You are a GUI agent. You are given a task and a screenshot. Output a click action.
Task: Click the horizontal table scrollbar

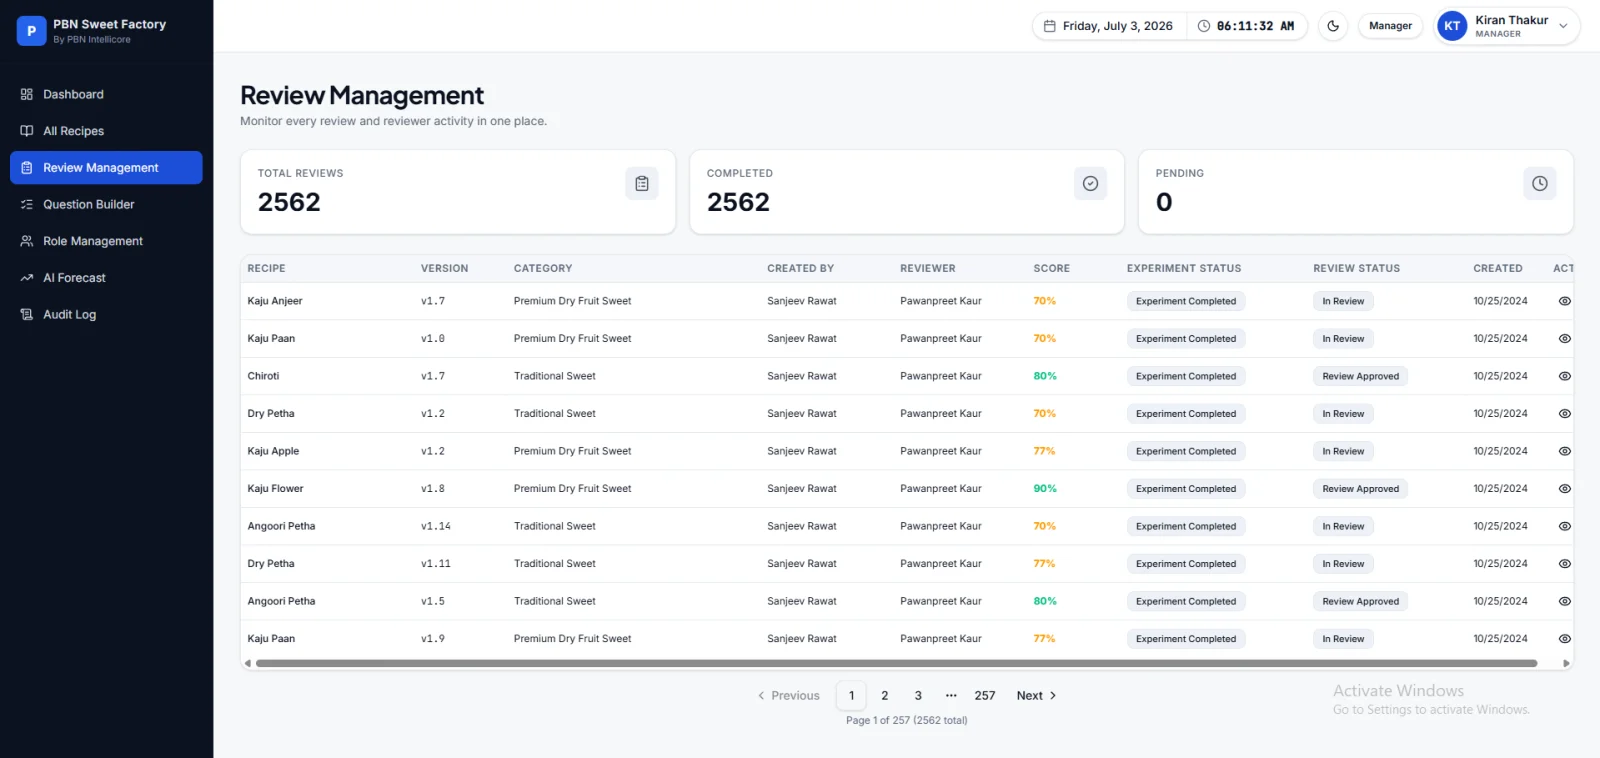(896, 663)
